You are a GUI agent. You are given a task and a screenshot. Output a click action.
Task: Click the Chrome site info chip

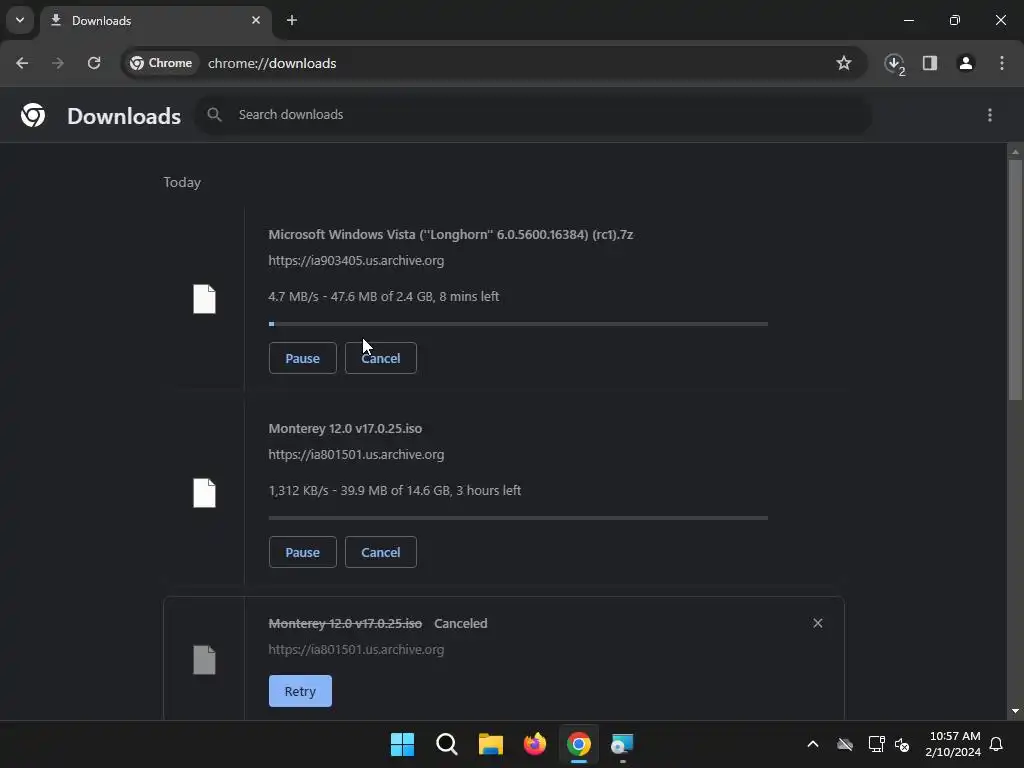pyautogui.click(x=161, y=63)
